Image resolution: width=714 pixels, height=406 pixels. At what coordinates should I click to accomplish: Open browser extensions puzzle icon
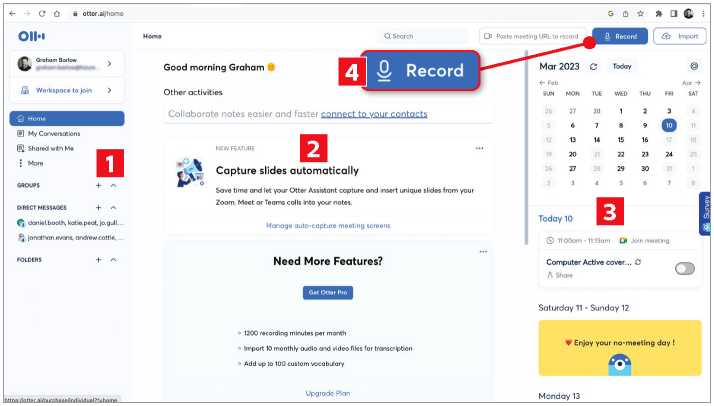[x=658, y=14]
